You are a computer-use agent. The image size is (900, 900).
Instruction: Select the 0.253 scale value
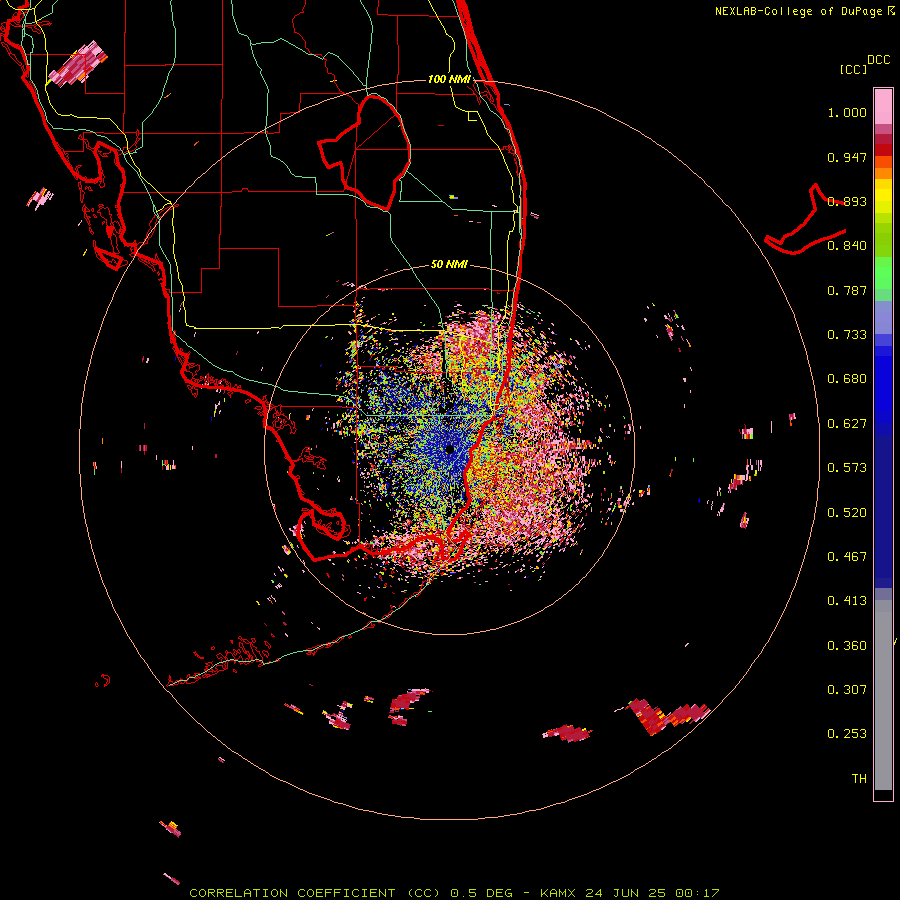coord(847,734)
